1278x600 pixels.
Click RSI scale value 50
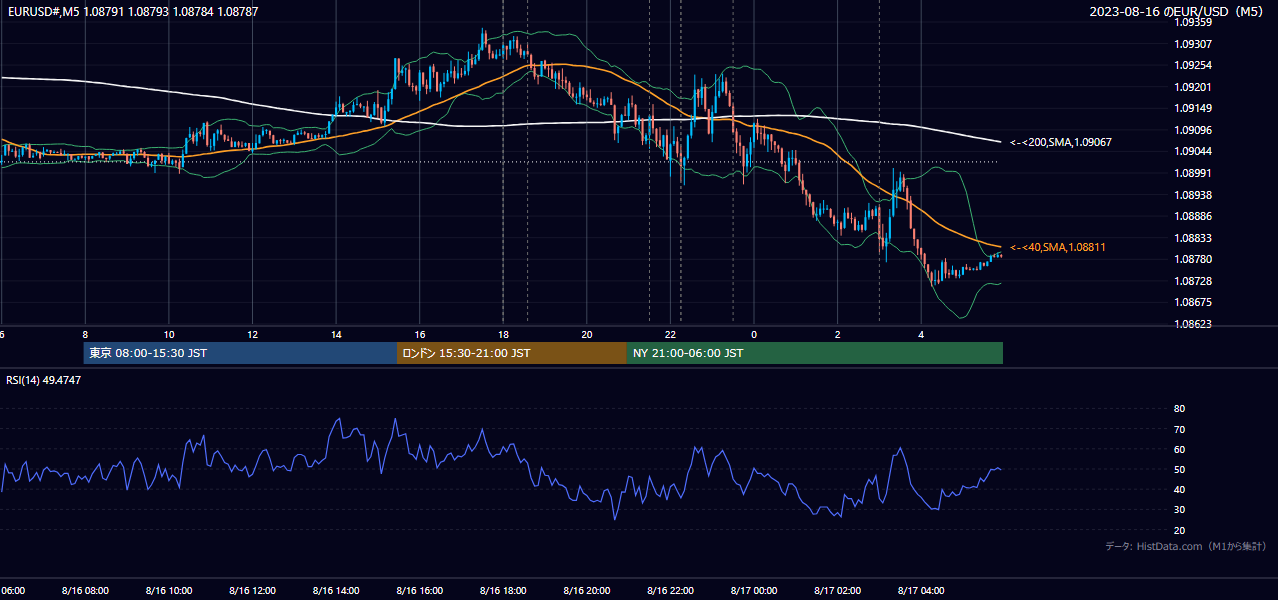tap(1180, 469)
